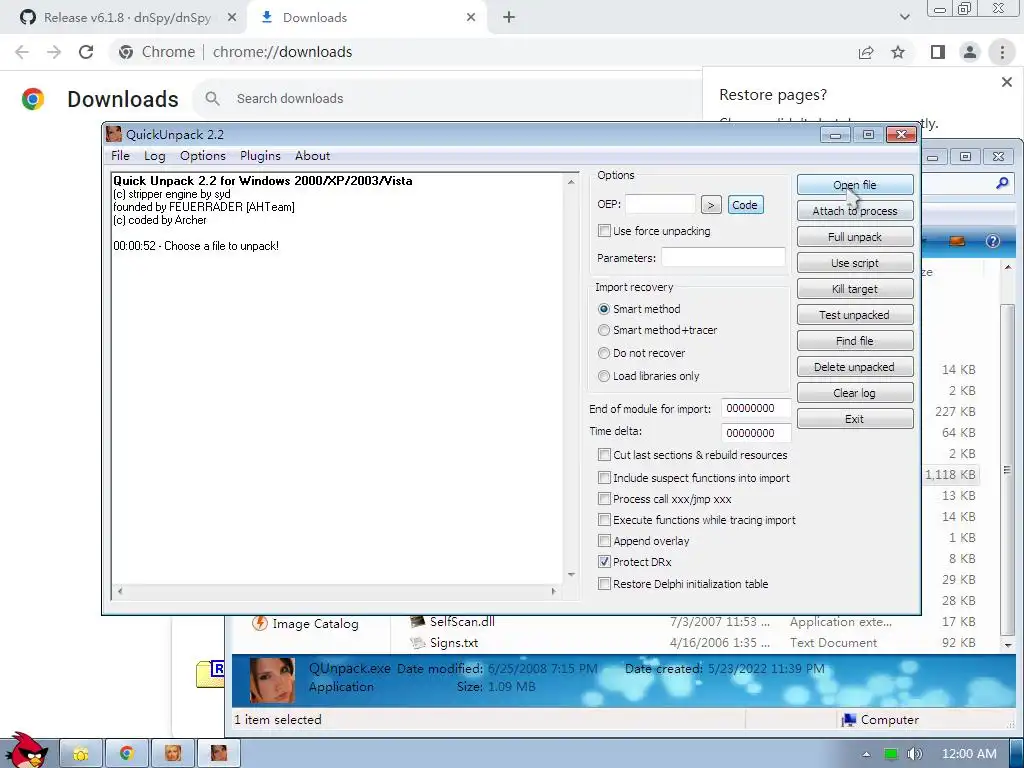Open Chrome profile avatar icon
1024x768 pixels.
970,52
